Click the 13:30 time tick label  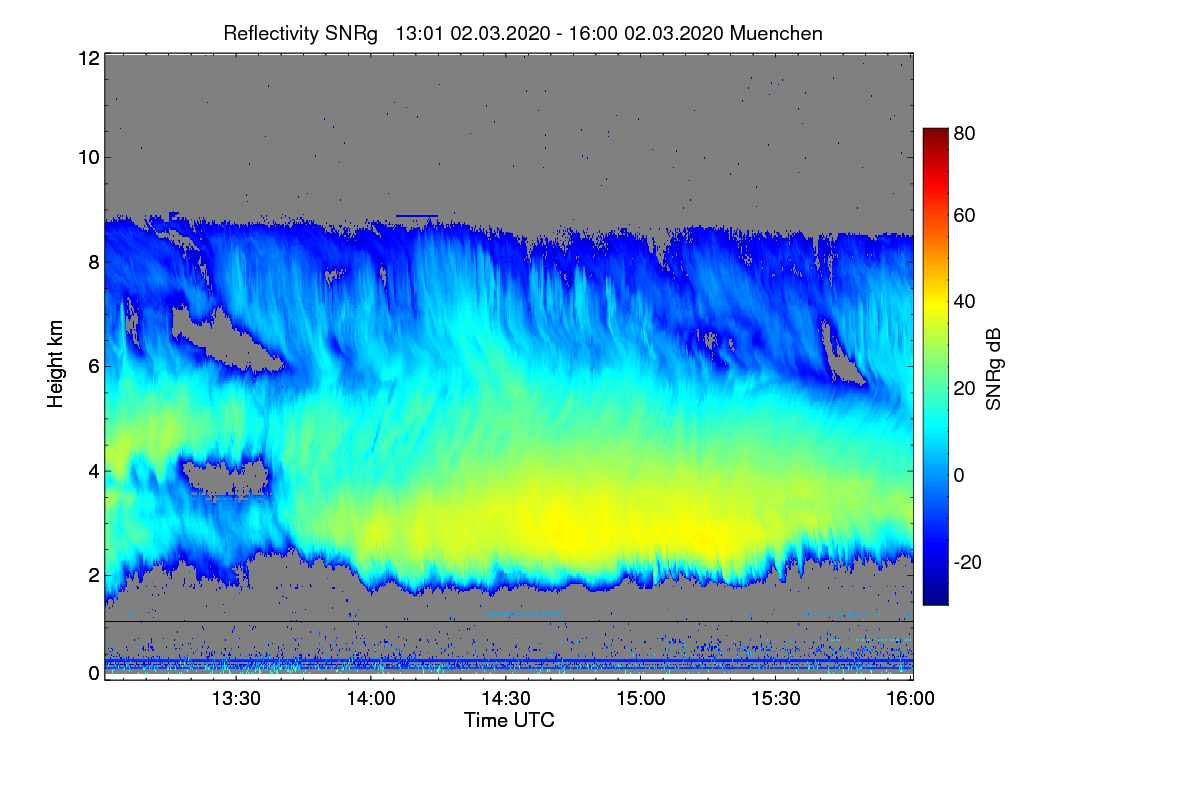click(236, 699)
